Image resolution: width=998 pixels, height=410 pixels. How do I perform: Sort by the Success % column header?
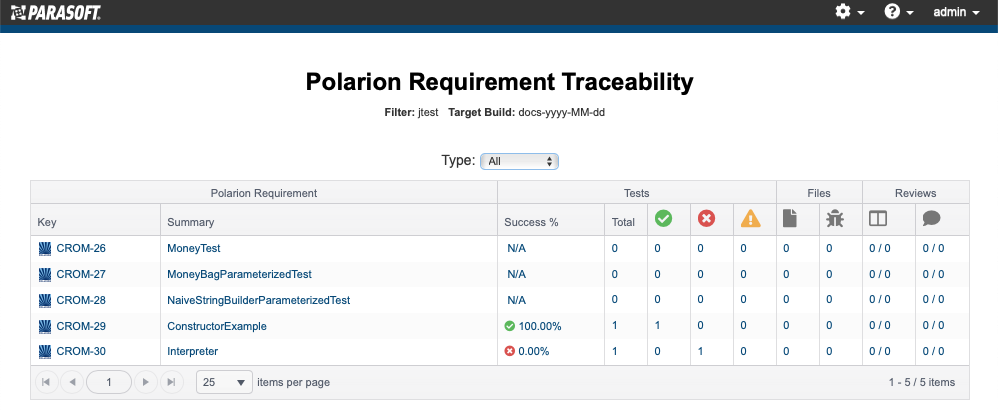[531, 222]
